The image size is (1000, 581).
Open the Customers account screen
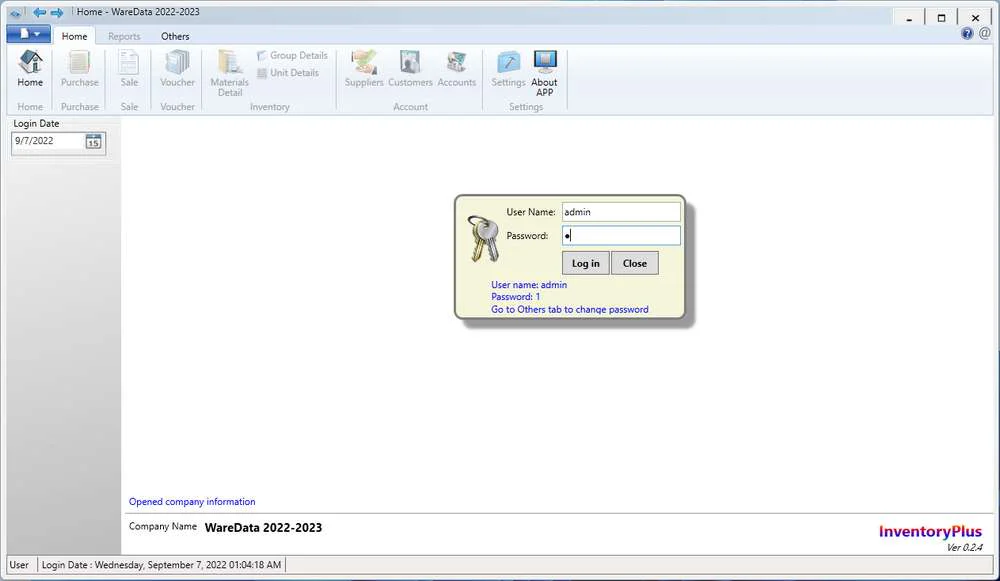point(410,68)
